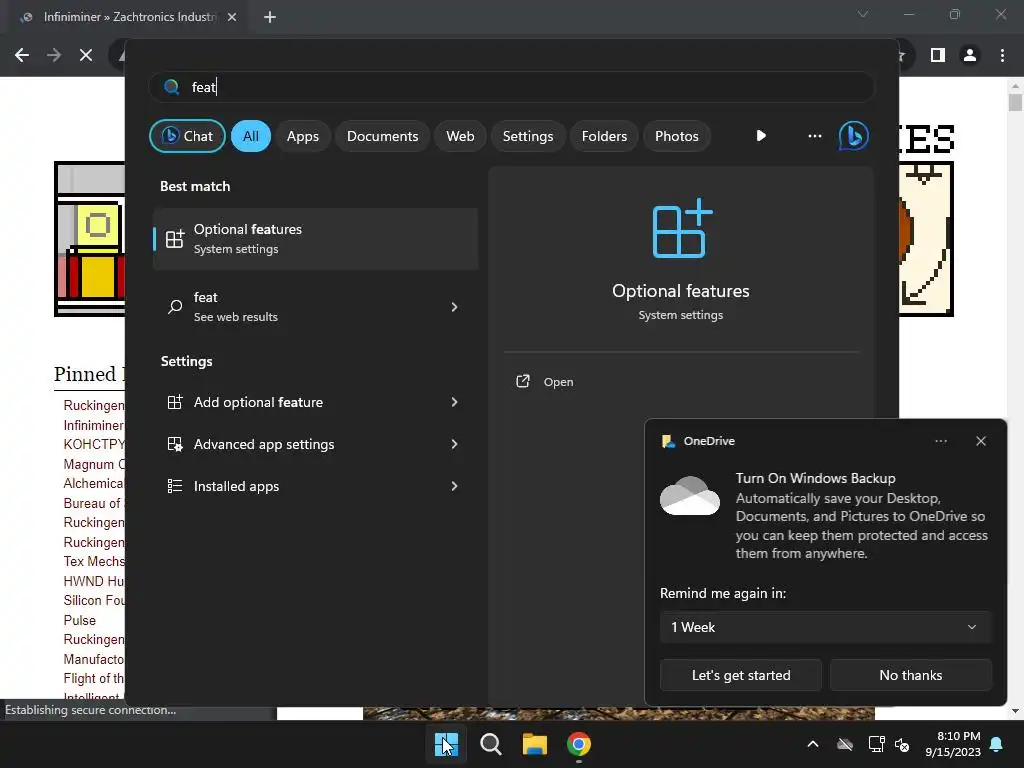Stop loading the Chrome page
The height and width of the screenshot is (768, 1024).
[86, 55]
